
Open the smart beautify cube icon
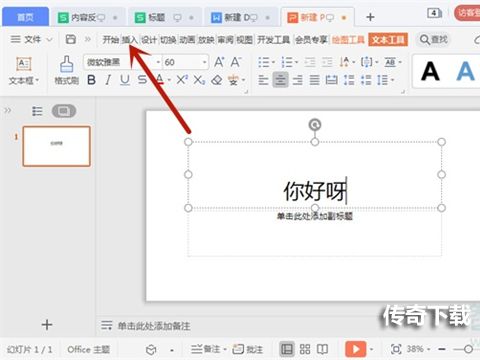click(x=151, y=350)
